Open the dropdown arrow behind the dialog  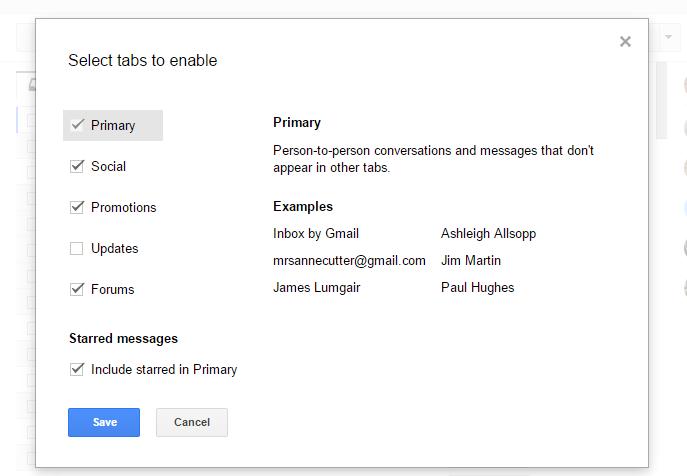coord(668,38)
